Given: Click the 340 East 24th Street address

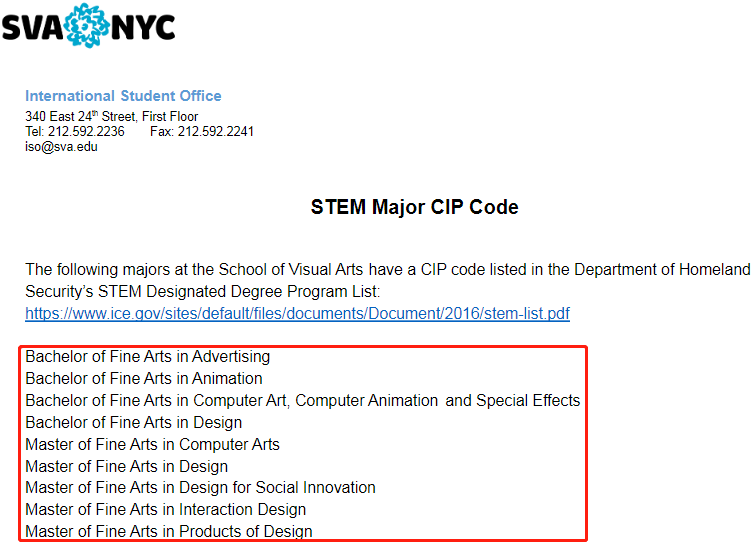Looking at the screenshot, I should pos(111,116).
